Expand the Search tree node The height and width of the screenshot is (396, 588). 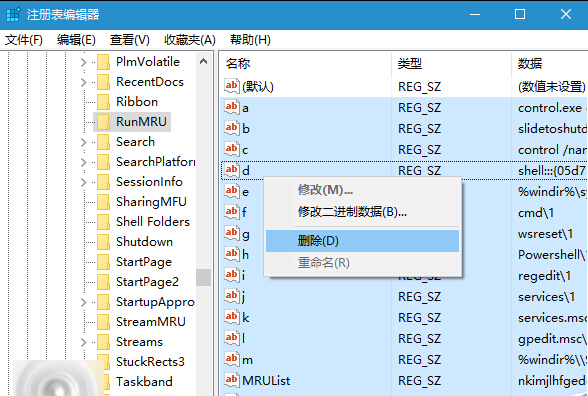click(84, 142)
